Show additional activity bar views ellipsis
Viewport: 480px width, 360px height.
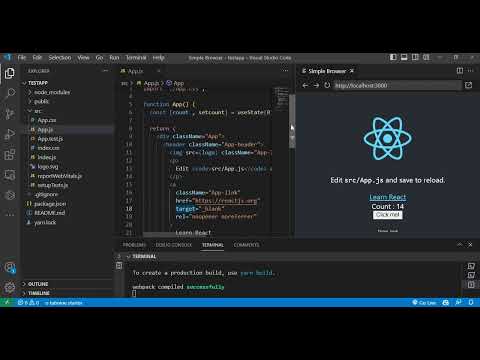click(x=10, y=215)
